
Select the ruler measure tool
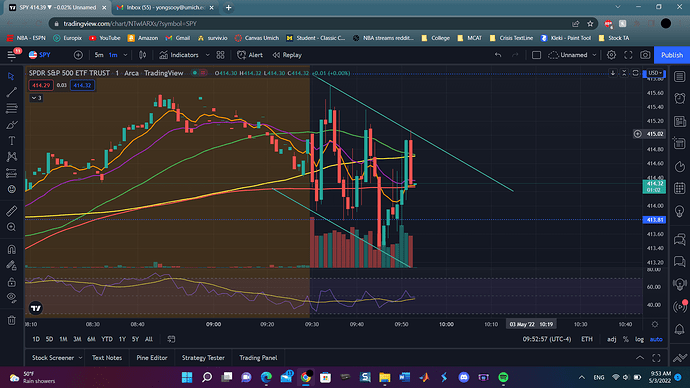pos(11,211)
